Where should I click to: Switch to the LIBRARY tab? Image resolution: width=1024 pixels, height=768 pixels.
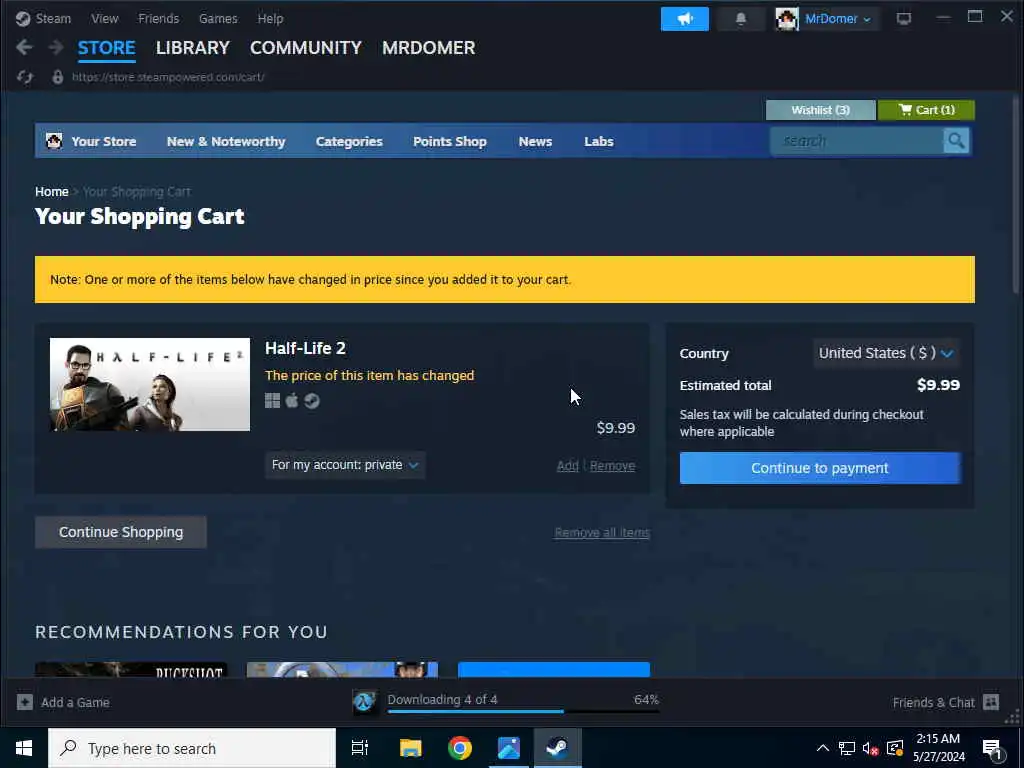(x=193, y=48)
